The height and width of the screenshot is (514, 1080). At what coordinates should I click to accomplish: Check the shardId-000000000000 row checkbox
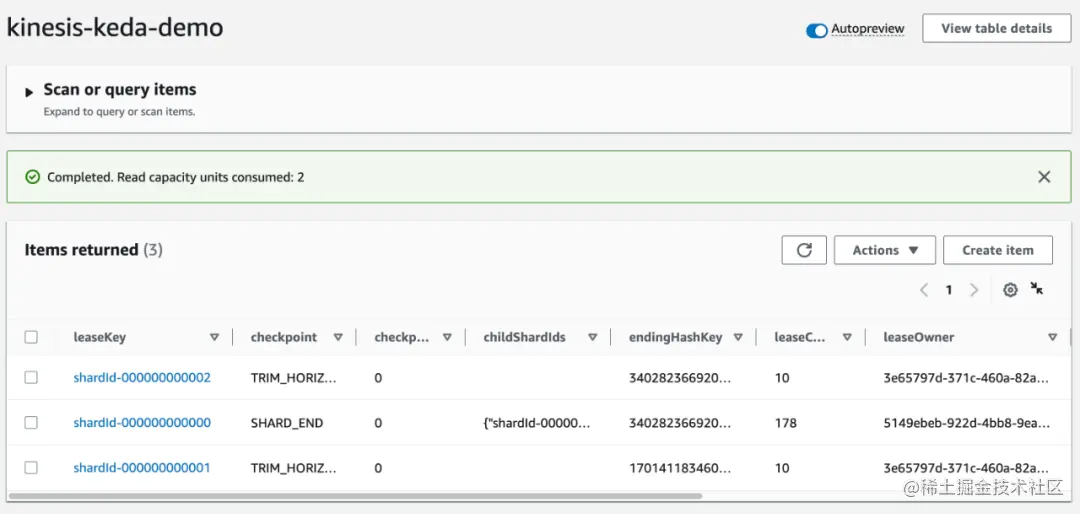coord(31,422)
